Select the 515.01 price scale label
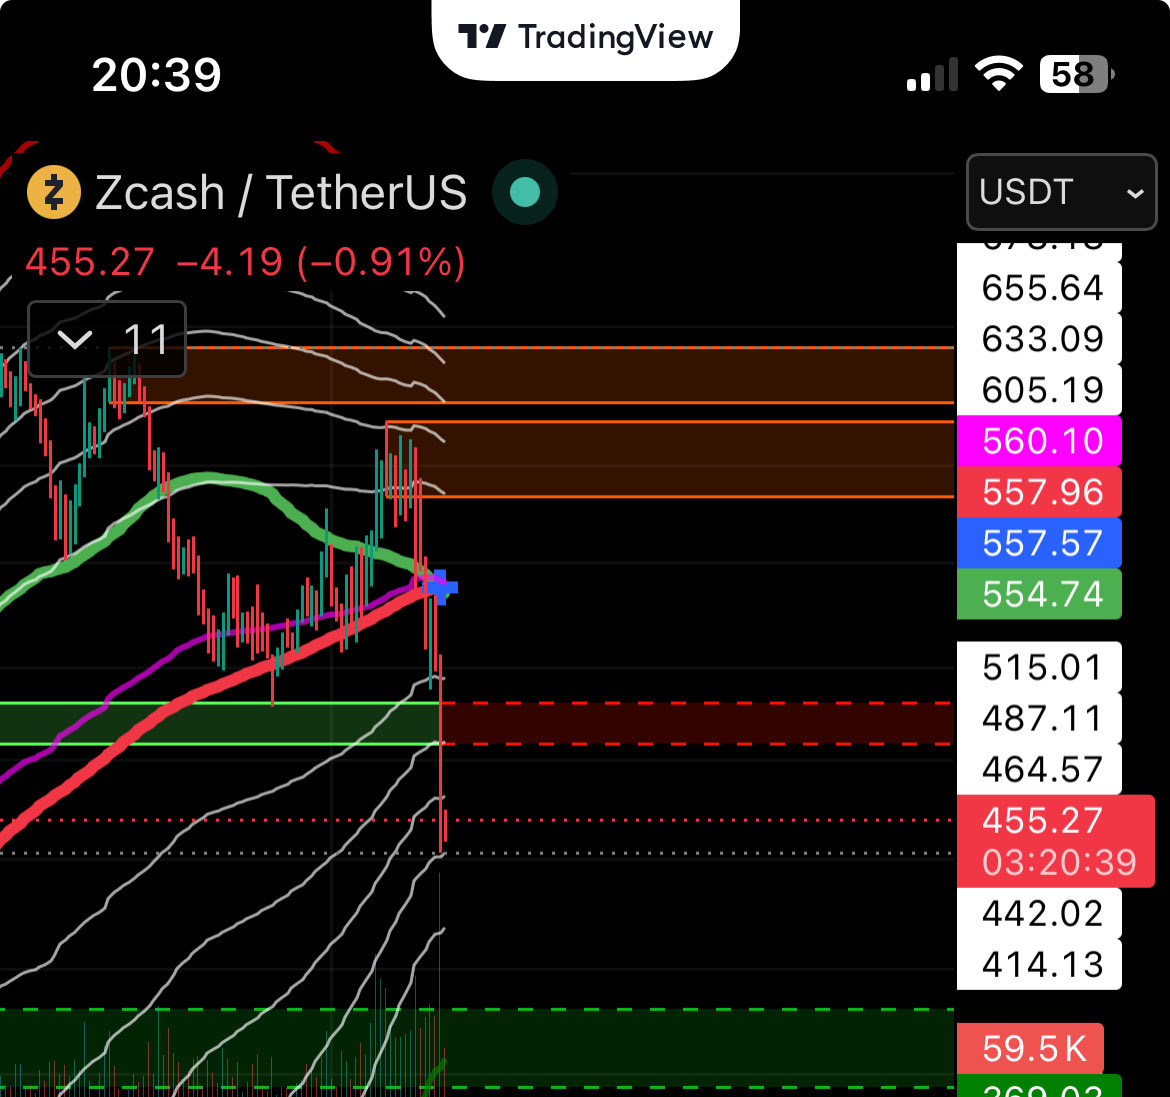 click(x=1039, y=667)
